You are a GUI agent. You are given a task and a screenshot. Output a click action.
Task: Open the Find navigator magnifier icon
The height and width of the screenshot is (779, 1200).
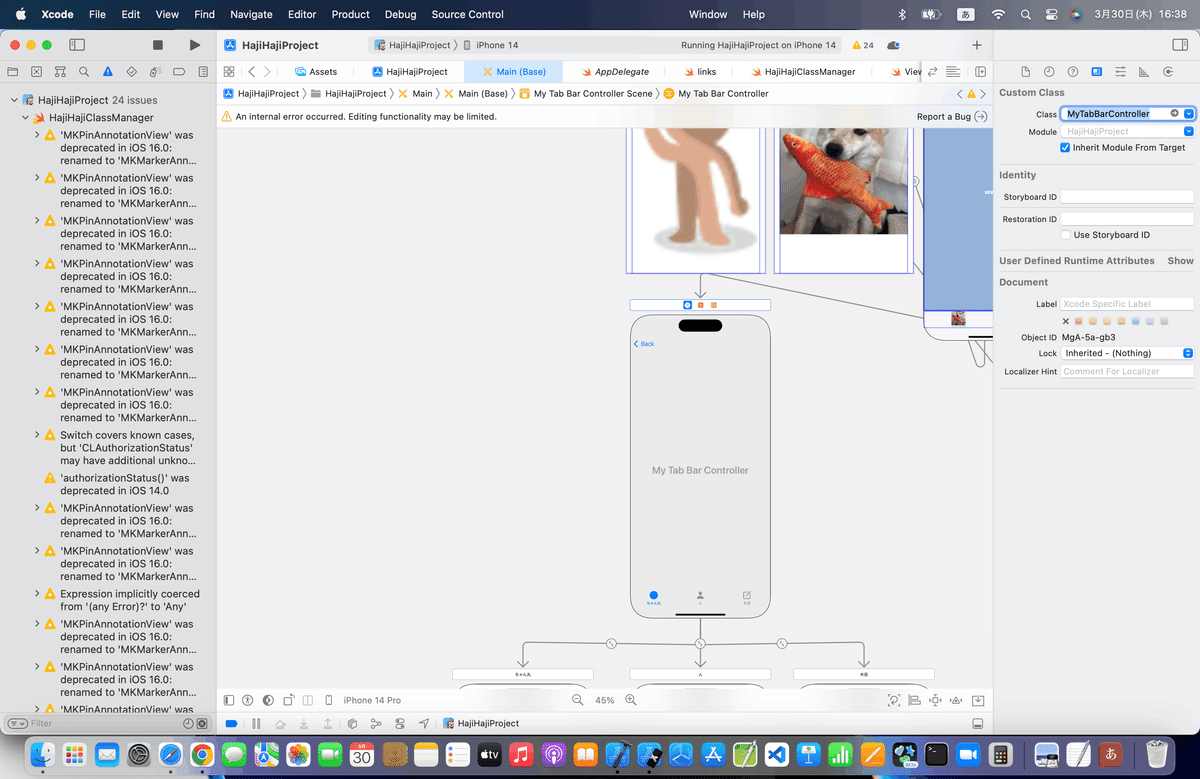[84, 72]
